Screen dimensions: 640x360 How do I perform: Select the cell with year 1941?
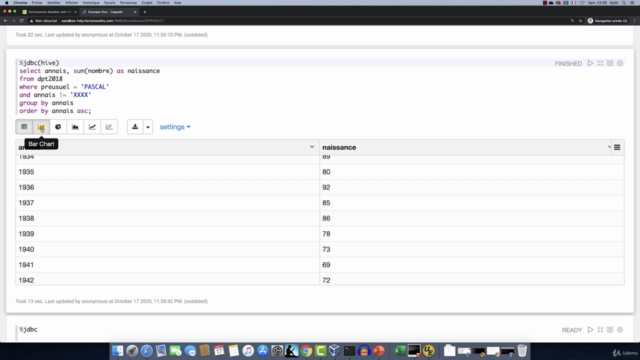[x=167, y=265]
